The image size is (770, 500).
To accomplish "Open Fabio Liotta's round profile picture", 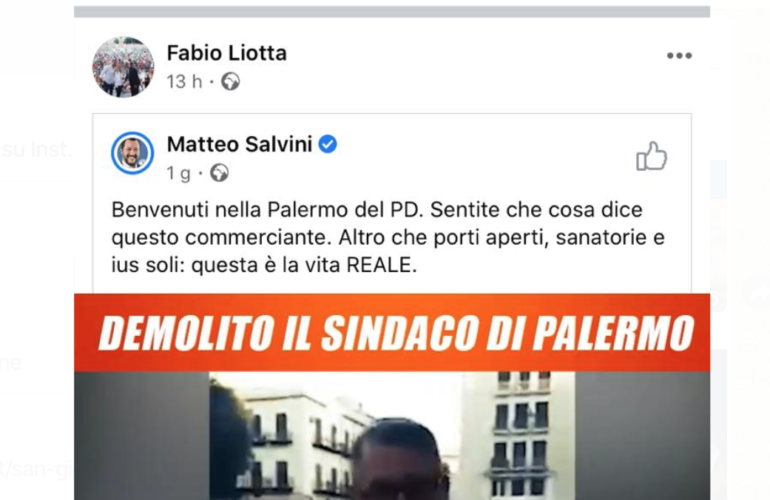I will click(123, 67).
